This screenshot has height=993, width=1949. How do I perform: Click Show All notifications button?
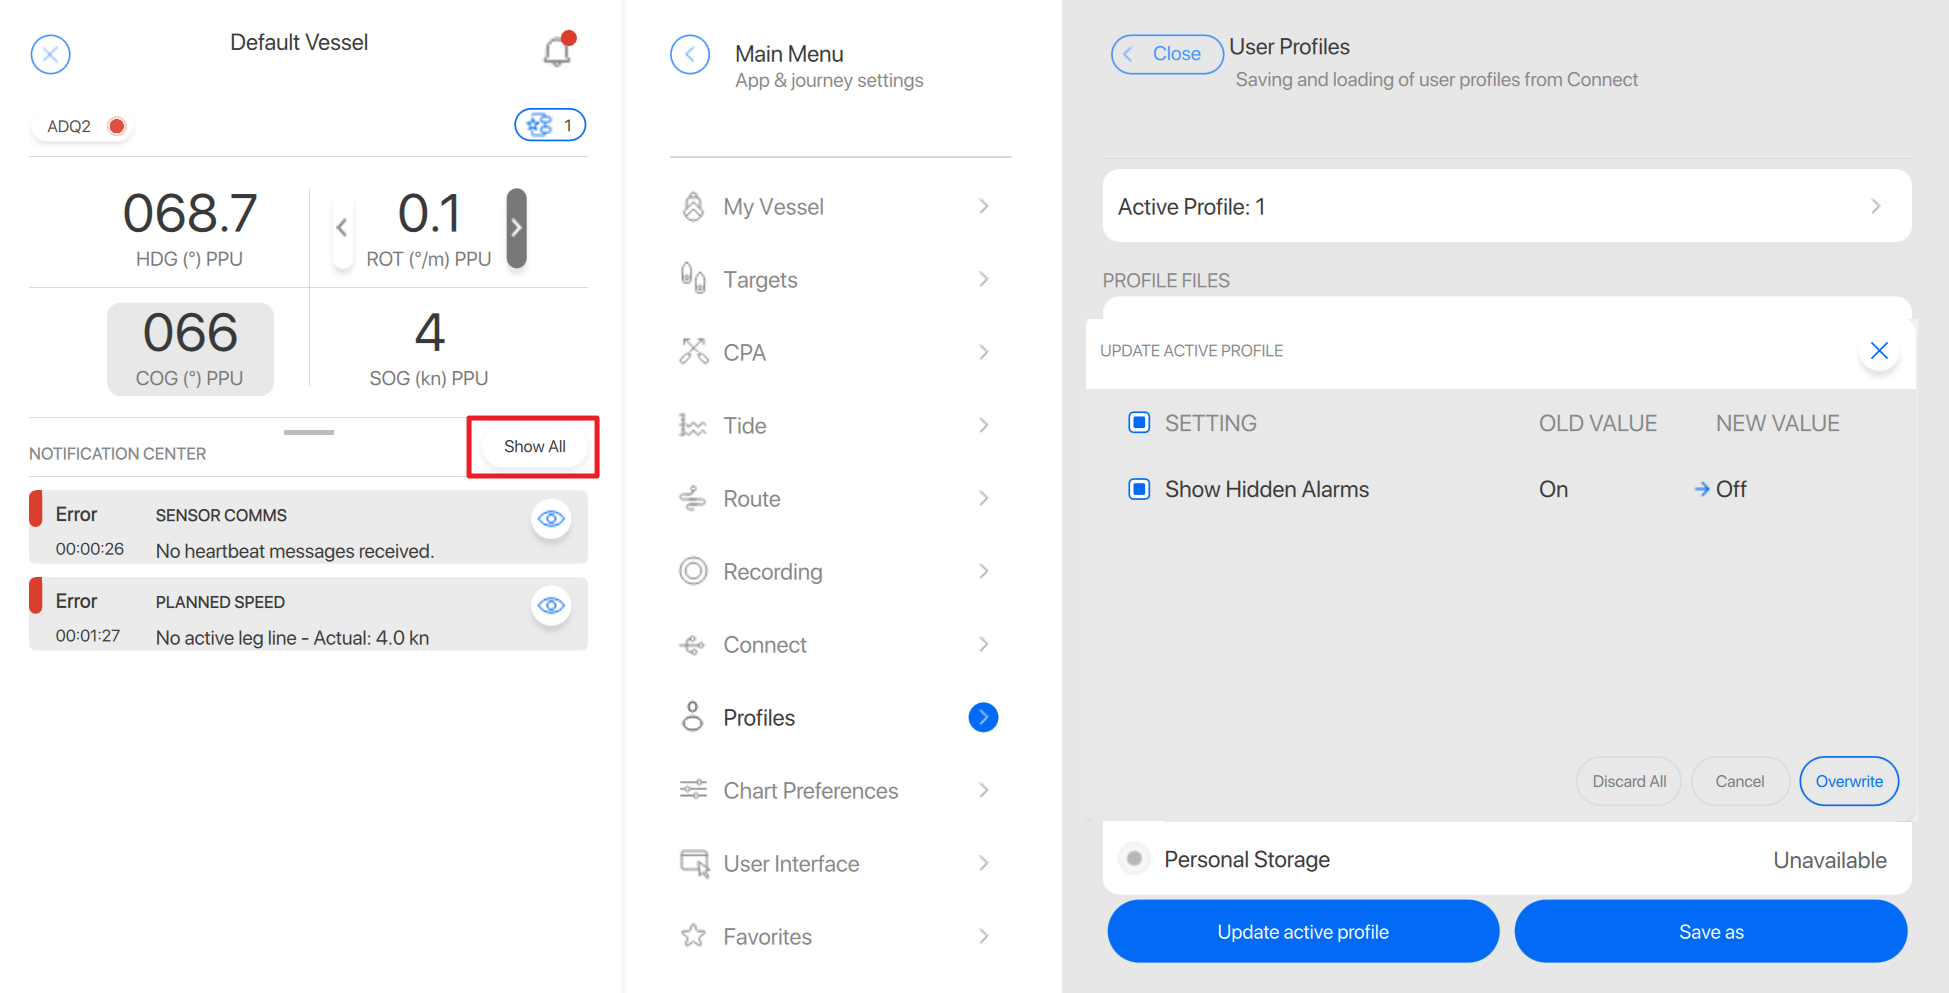pos(534,447)
